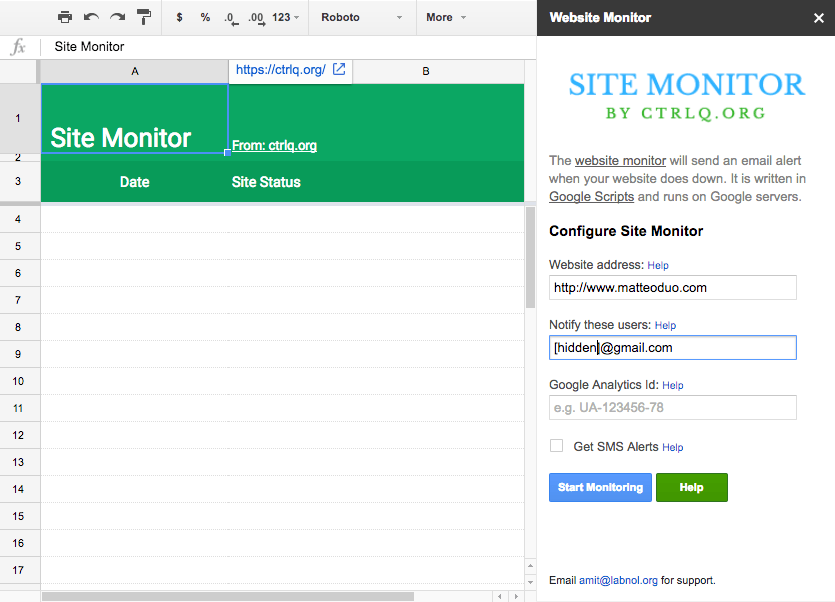
Task: Expand the More toolbar menu
Action: click(x=446, y=17)
